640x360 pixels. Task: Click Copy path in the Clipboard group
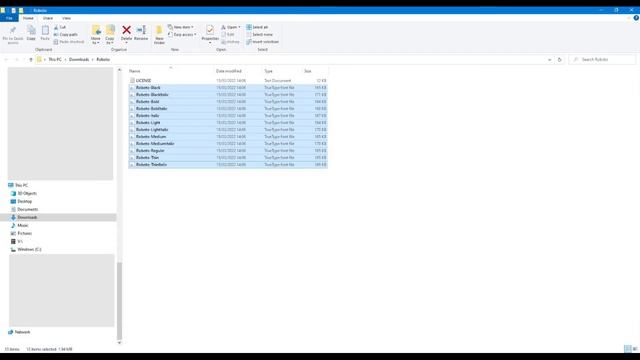[x=66, y=35]
